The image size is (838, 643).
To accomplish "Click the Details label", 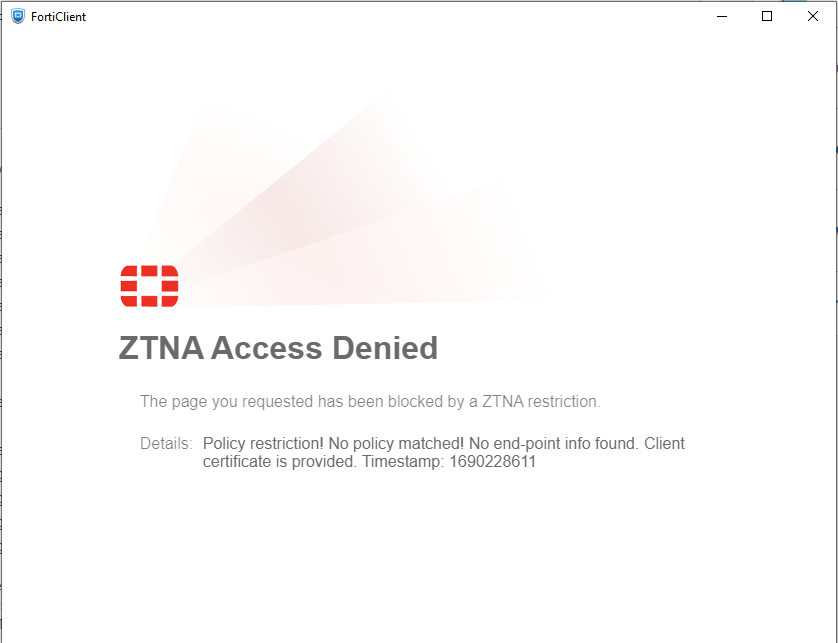I will [x=166, y=444].
